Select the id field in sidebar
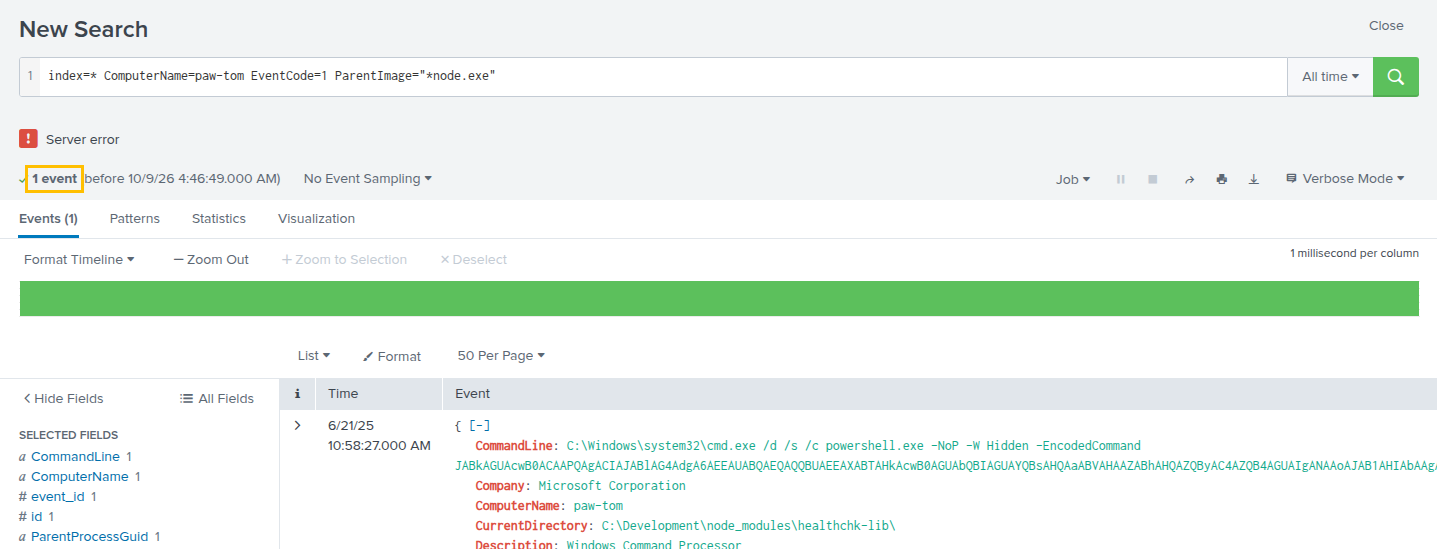This screenshot has height=549, width=1437. 37,516
